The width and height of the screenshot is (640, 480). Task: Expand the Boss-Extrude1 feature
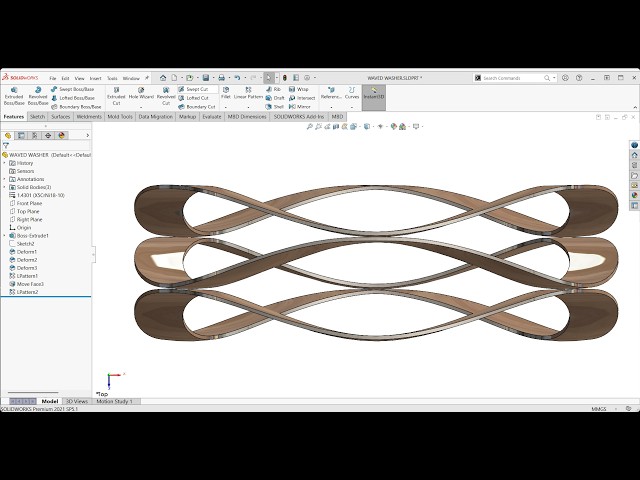coord(4,236)
